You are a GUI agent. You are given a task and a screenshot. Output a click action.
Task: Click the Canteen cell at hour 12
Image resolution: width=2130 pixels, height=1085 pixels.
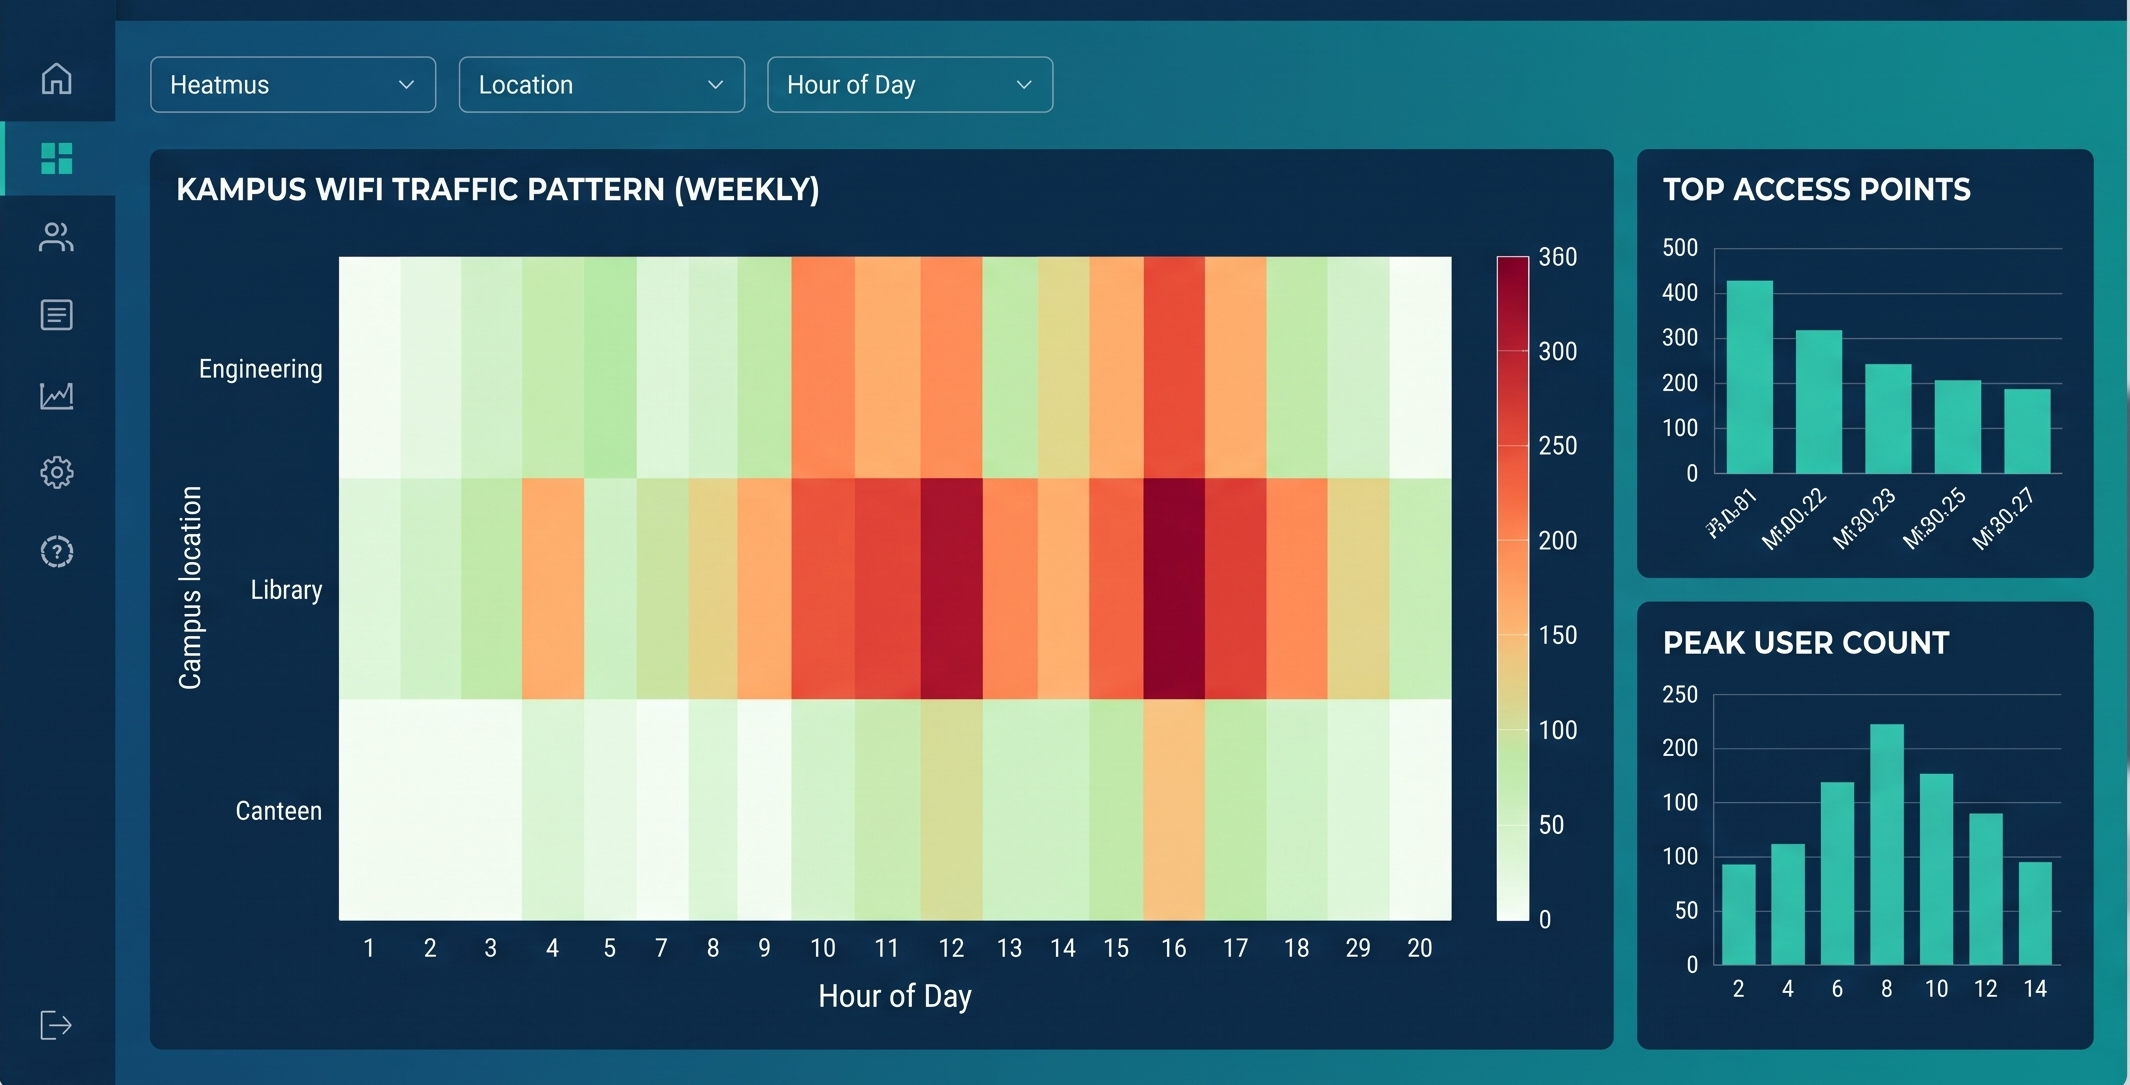click(951, 809)
